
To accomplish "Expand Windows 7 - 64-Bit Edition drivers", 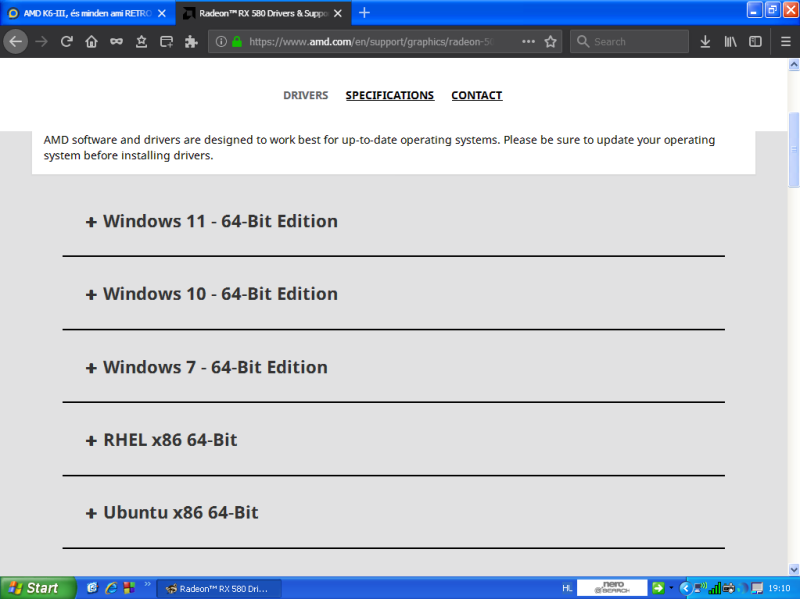I will point(207,367).
